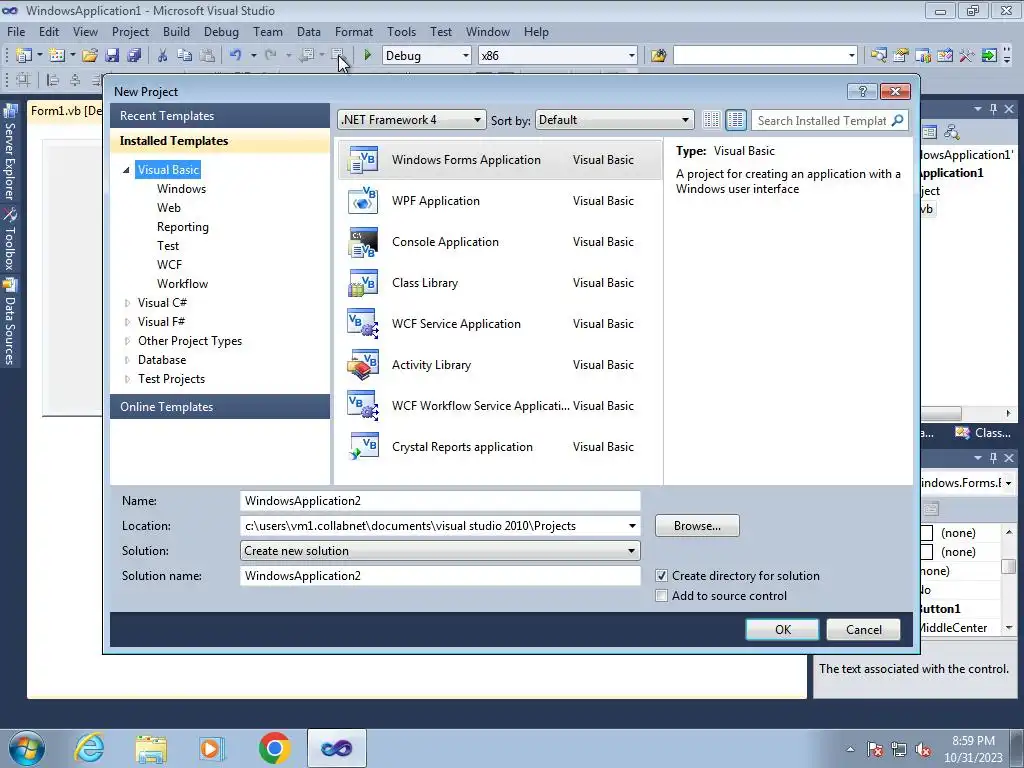The image size is (1024, 768).
Task: Open the Location path dropdown
Action: pos(632,526)
